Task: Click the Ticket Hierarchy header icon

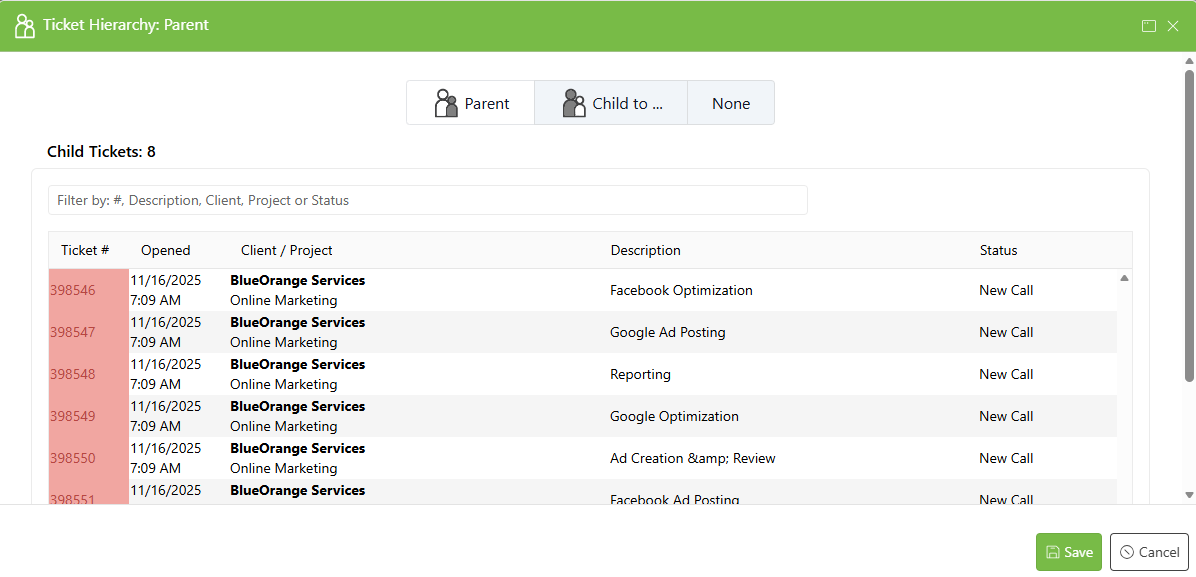Action: pyautogui.click(x=25, y=25)
